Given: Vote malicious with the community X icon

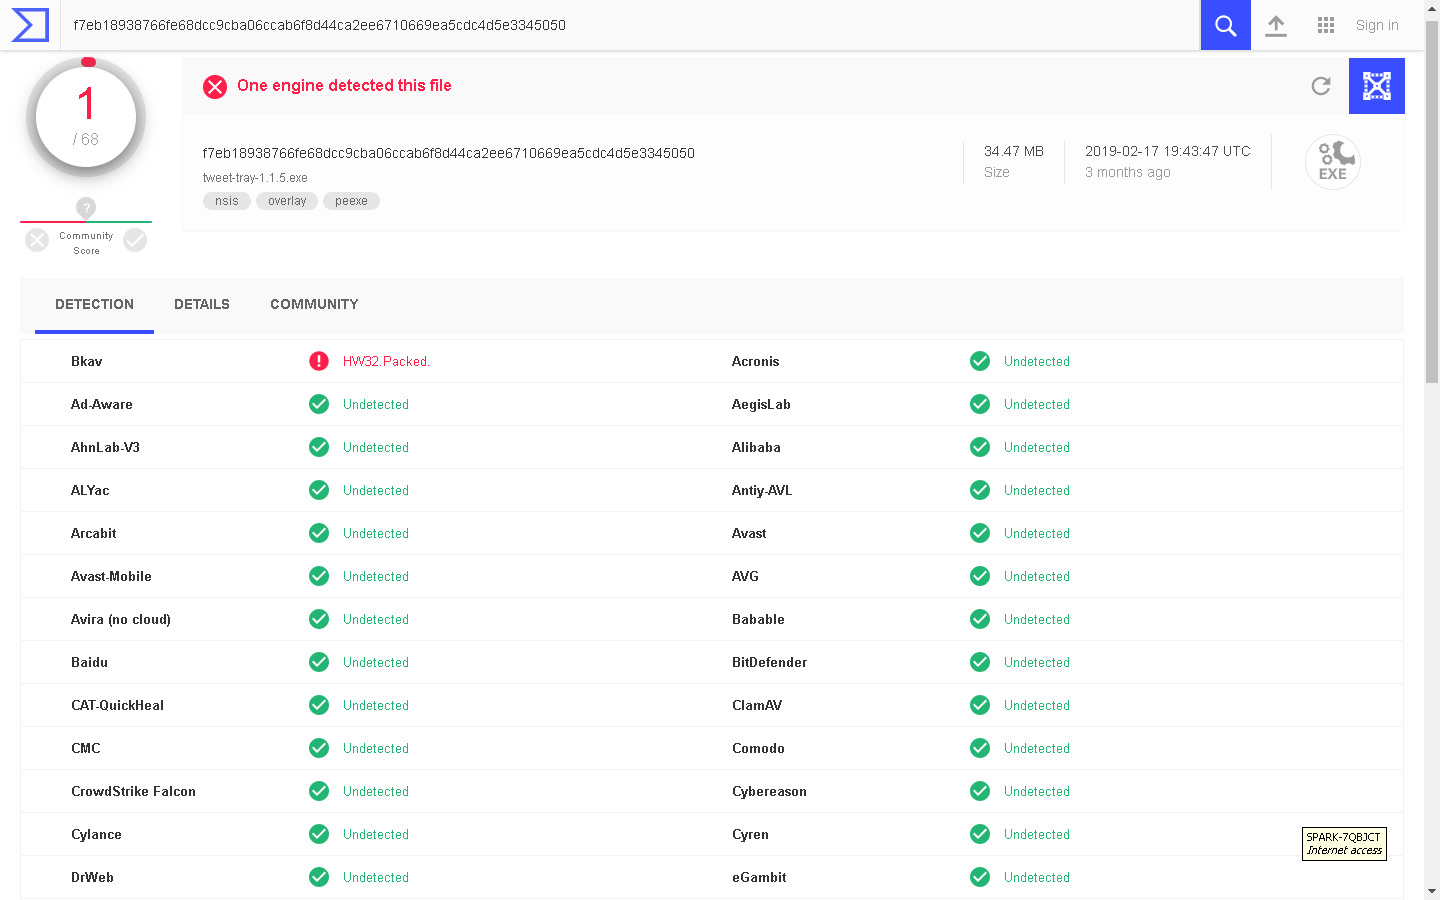Looking at the screenshot, I should point(37,240).
